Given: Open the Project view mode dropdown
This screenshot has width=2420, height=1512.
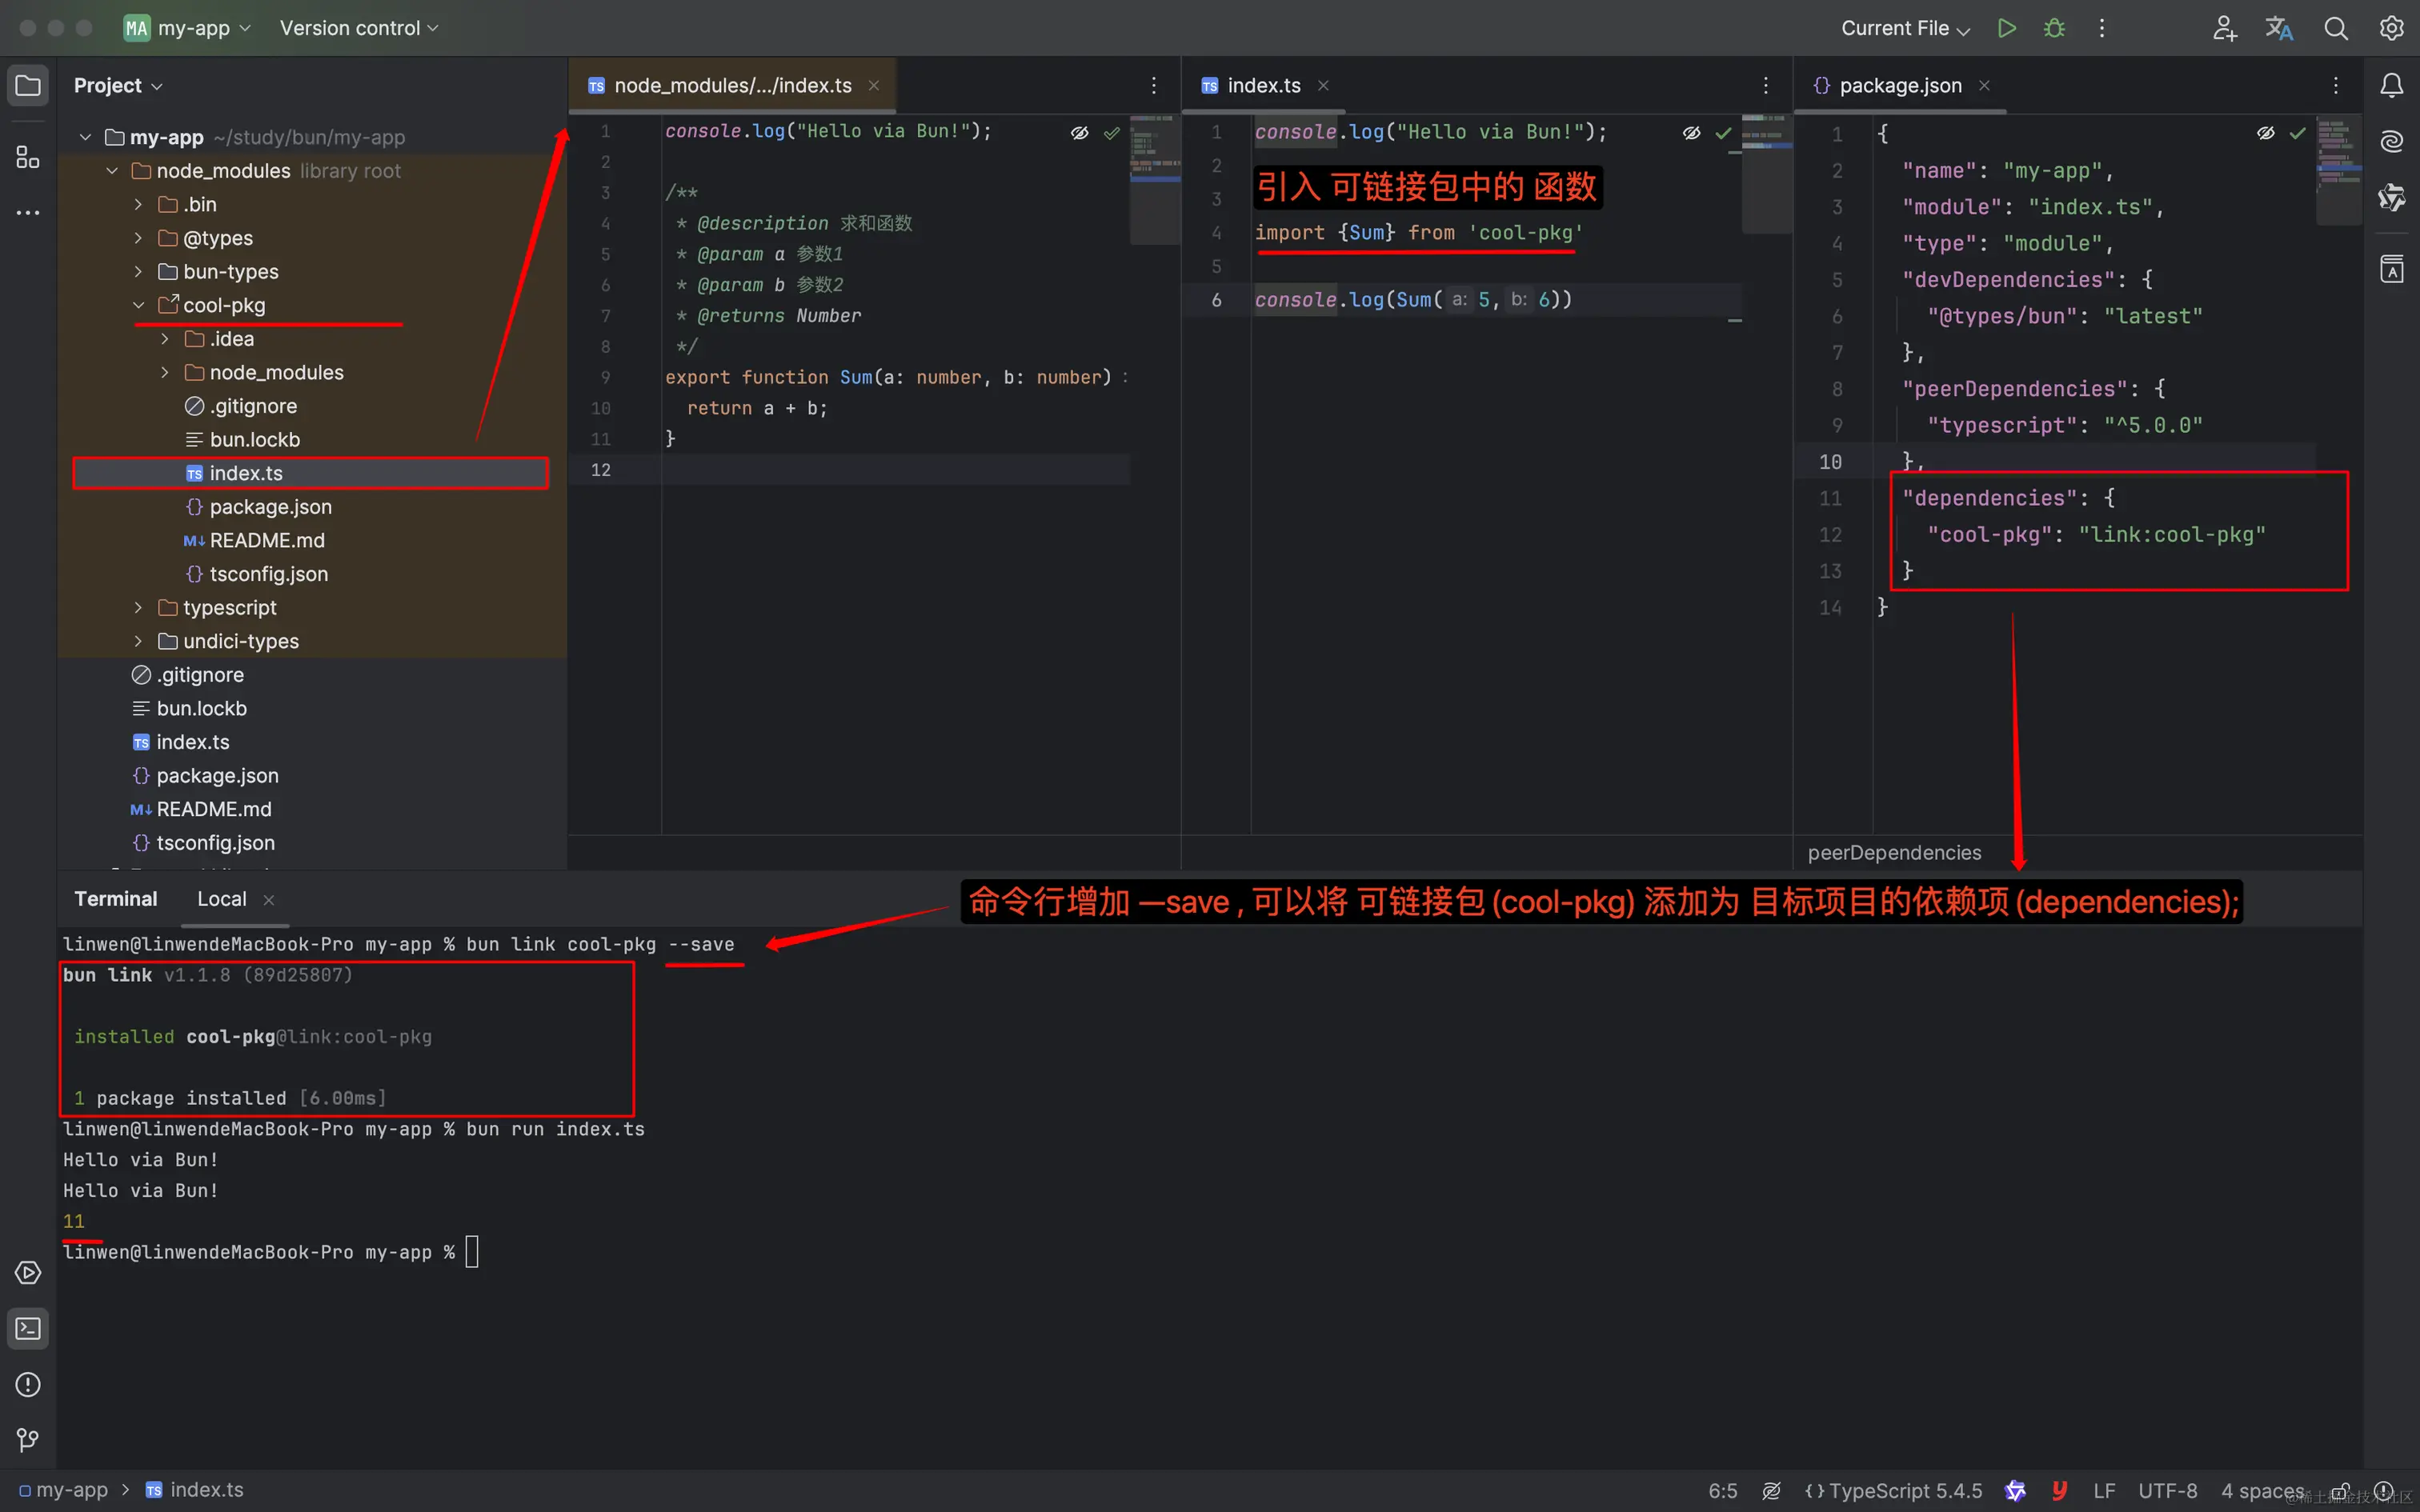Looking at the screenshot, I should tap(118, 86).
